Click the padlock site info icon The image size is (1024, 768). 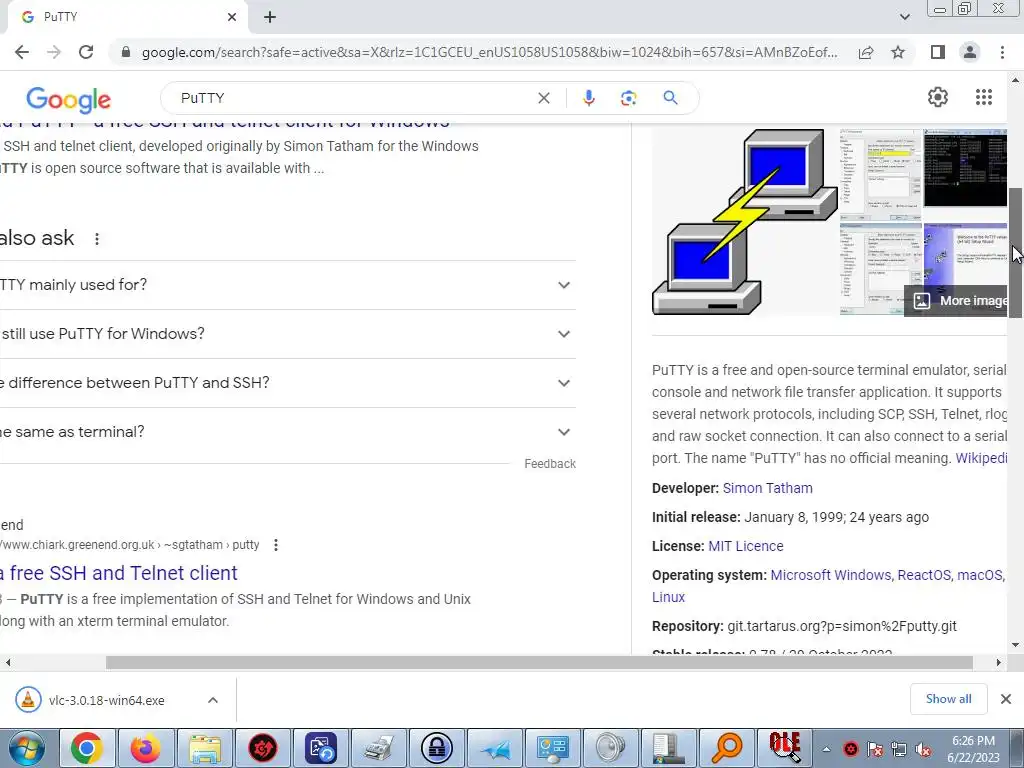pos(126,52)
